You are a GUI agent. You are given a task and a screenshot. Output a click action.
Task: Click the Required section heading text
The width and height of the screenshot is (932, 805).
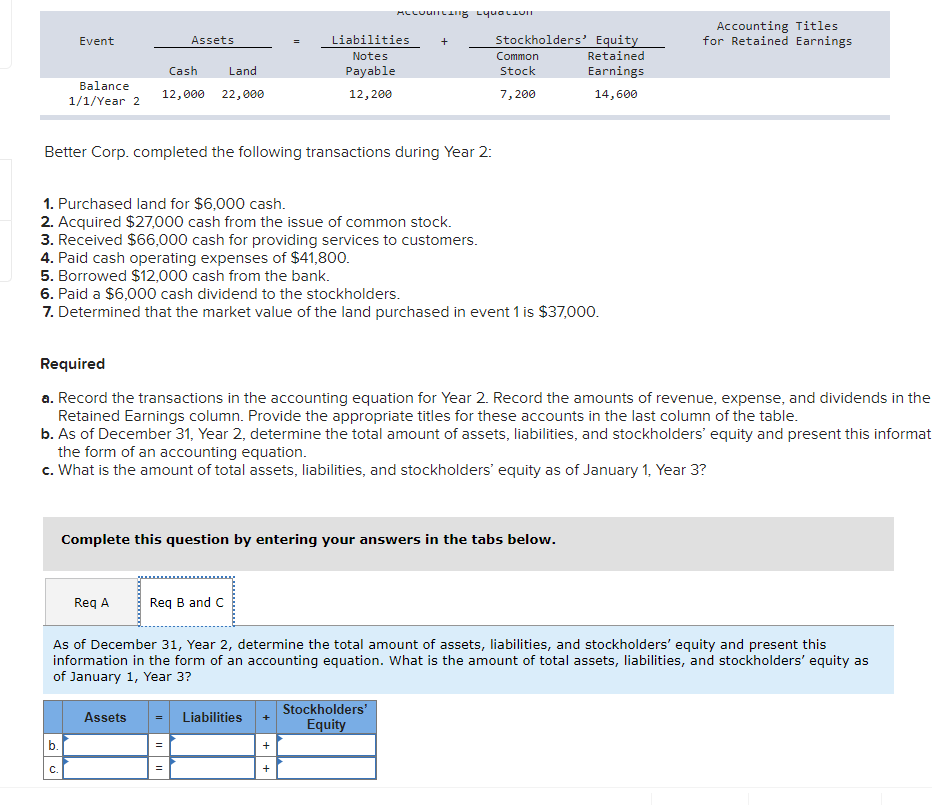coord(71,363)
